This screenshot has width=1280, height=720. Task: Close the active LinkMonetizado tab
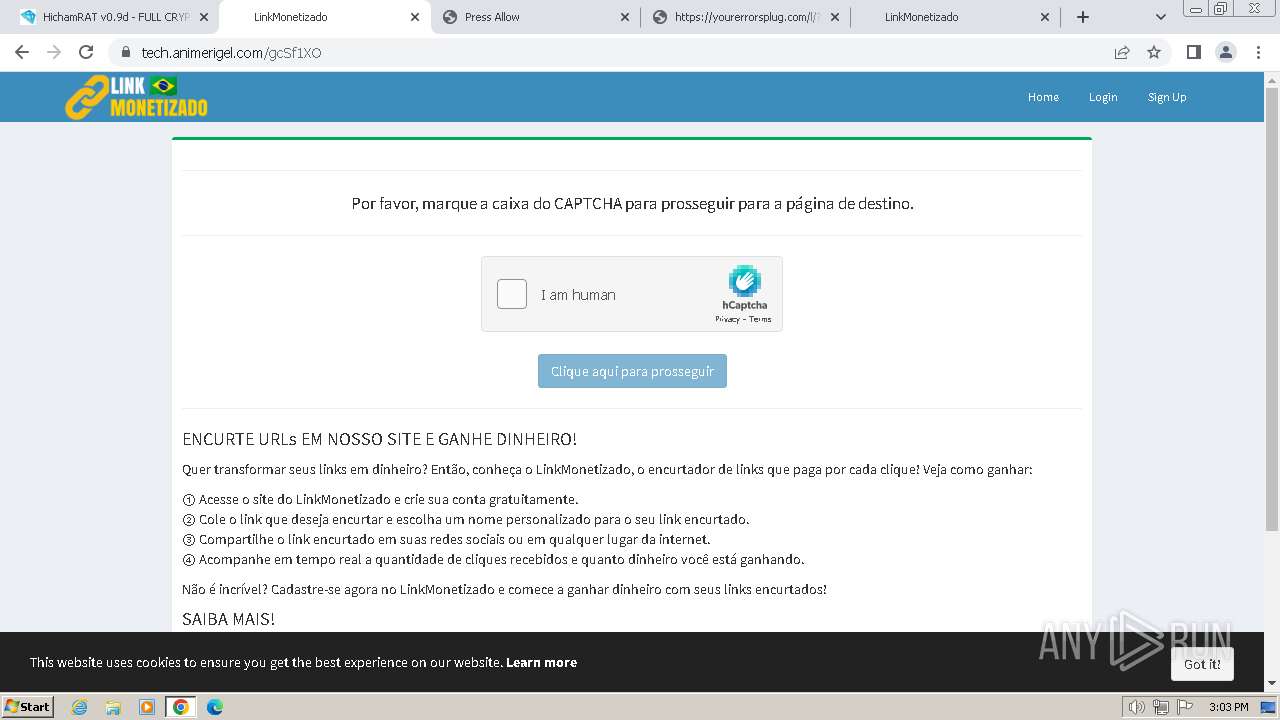(x=415, y=17)
